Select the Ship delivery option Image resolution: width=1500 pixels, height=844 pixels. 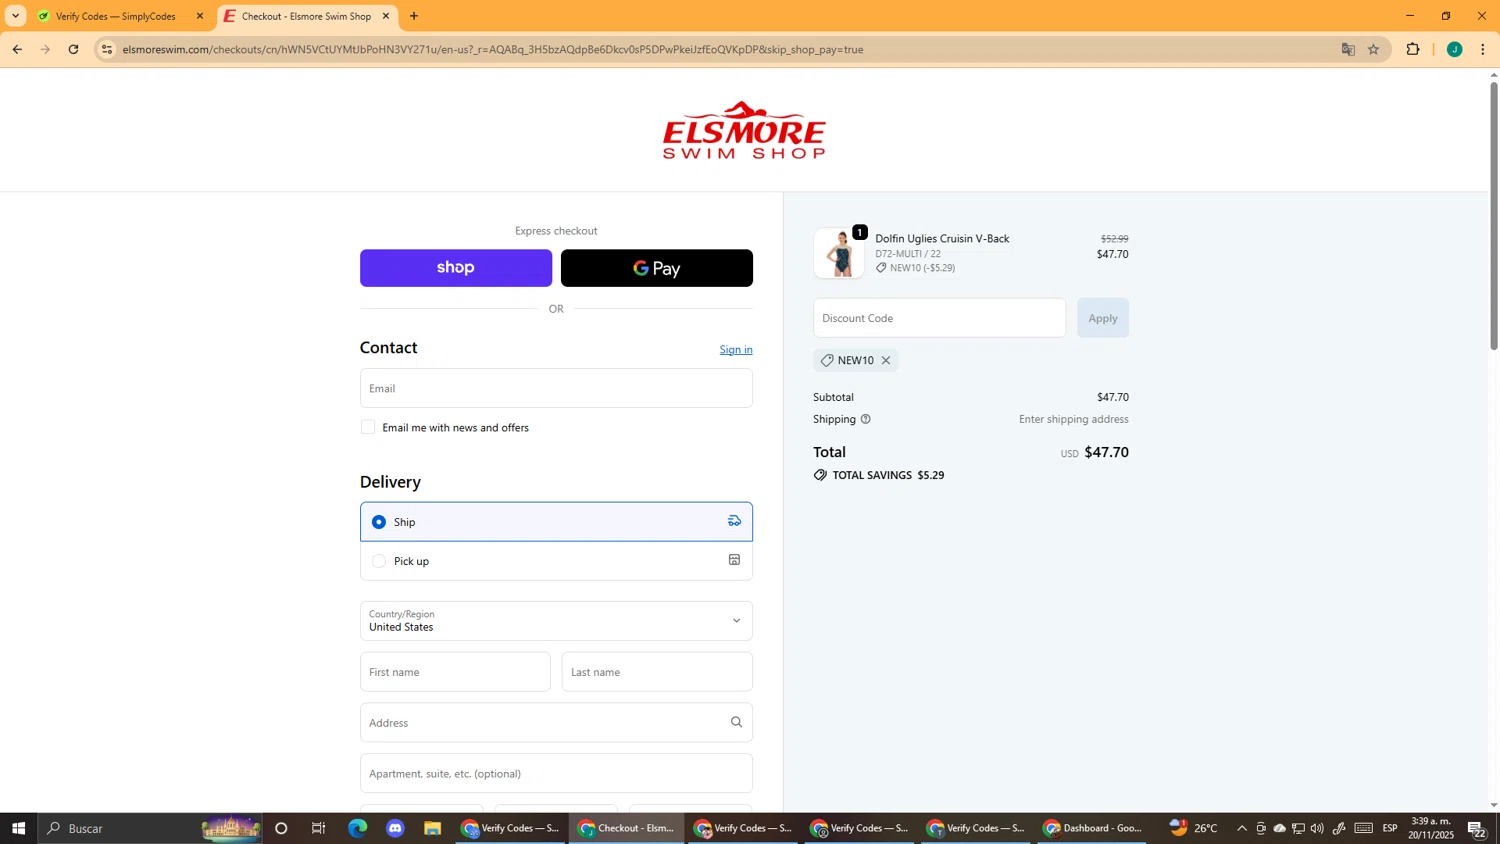pyautogui.click(x=556, y=522)
